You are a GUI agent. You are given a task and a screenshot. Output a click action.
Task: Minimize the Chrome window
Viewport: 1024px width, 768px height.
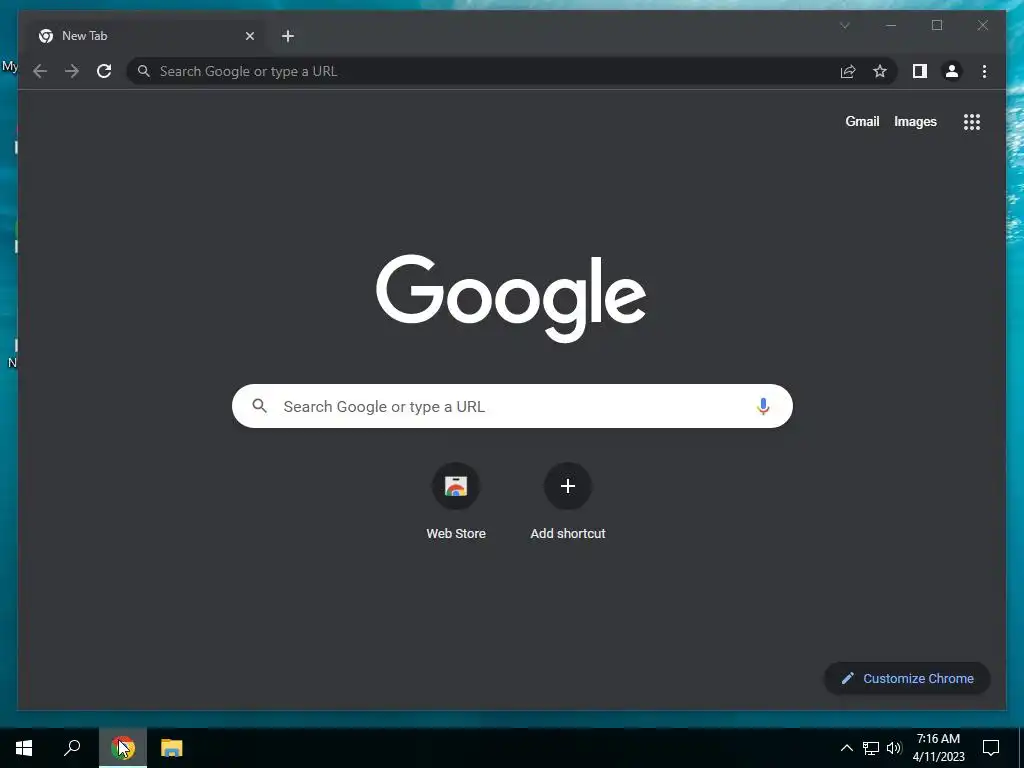pos(891,25)
